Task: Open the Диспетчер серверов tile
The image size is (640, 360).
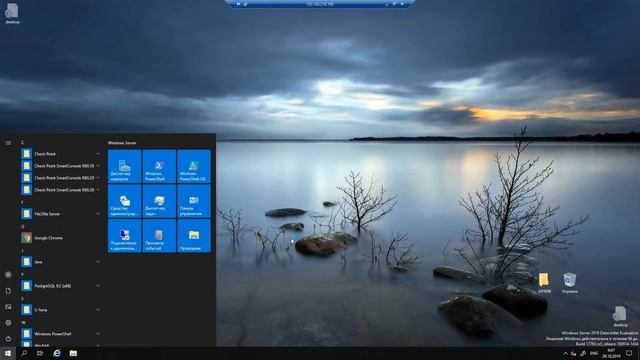Action: coord(124,166)
